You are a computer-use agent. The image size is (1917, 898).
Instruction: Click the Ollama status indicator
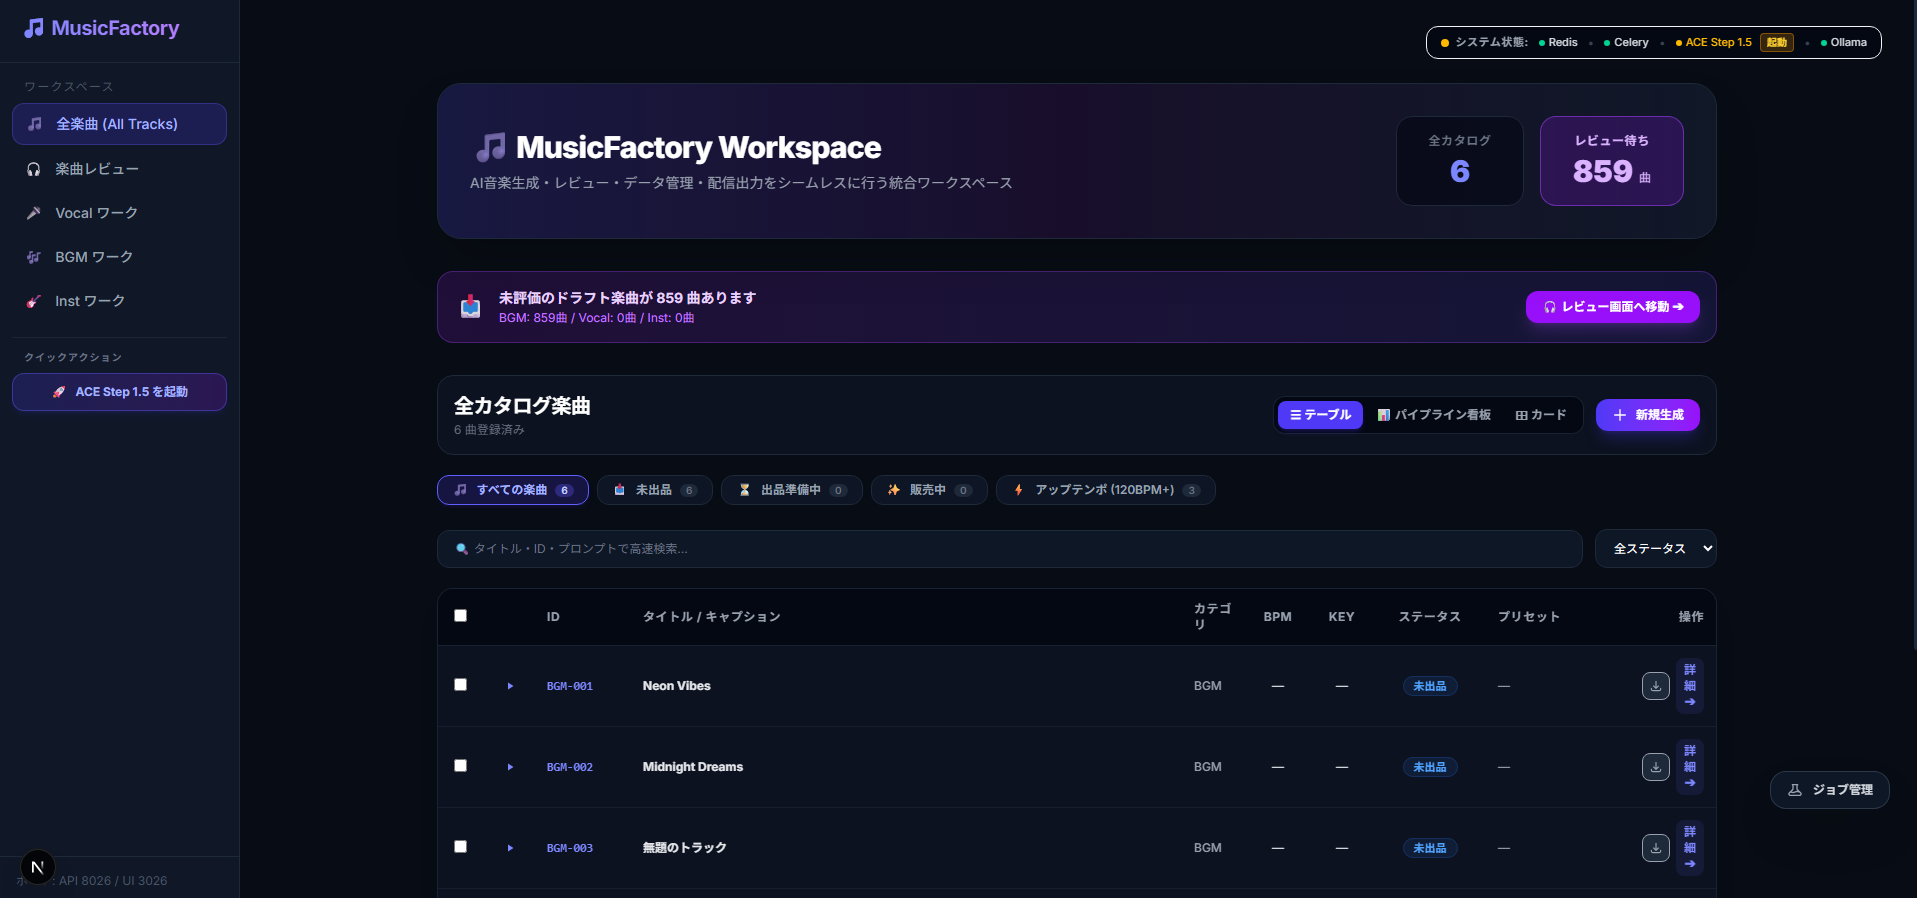pyautogui.click(x=1844, y=43)
